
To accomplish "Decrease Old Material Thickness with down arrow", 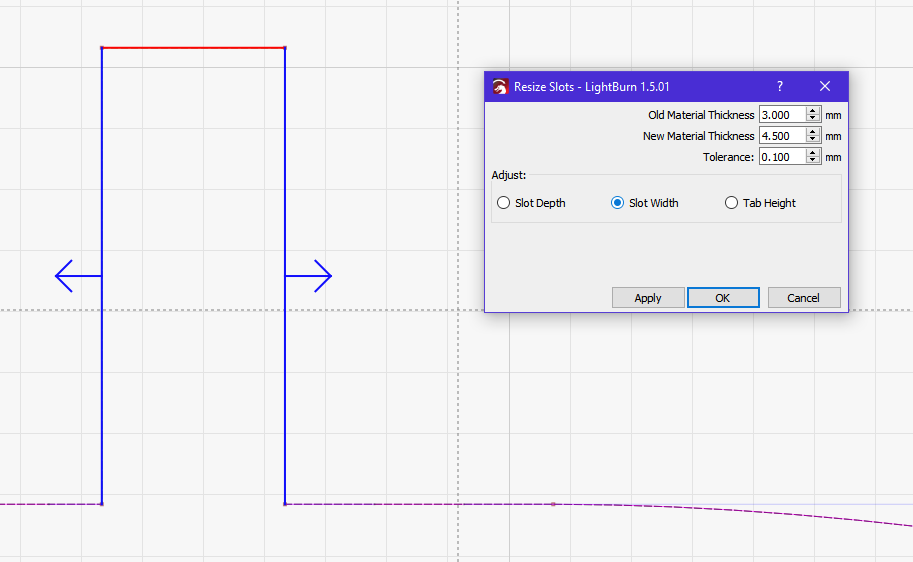I will (813, 118).
